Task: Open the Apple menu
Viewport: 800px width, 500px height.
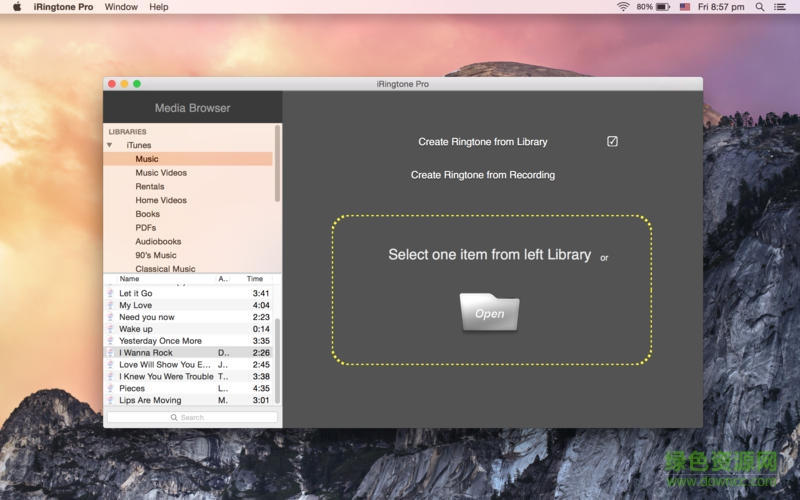Action: pyautogui.click(x=17, y=7)
